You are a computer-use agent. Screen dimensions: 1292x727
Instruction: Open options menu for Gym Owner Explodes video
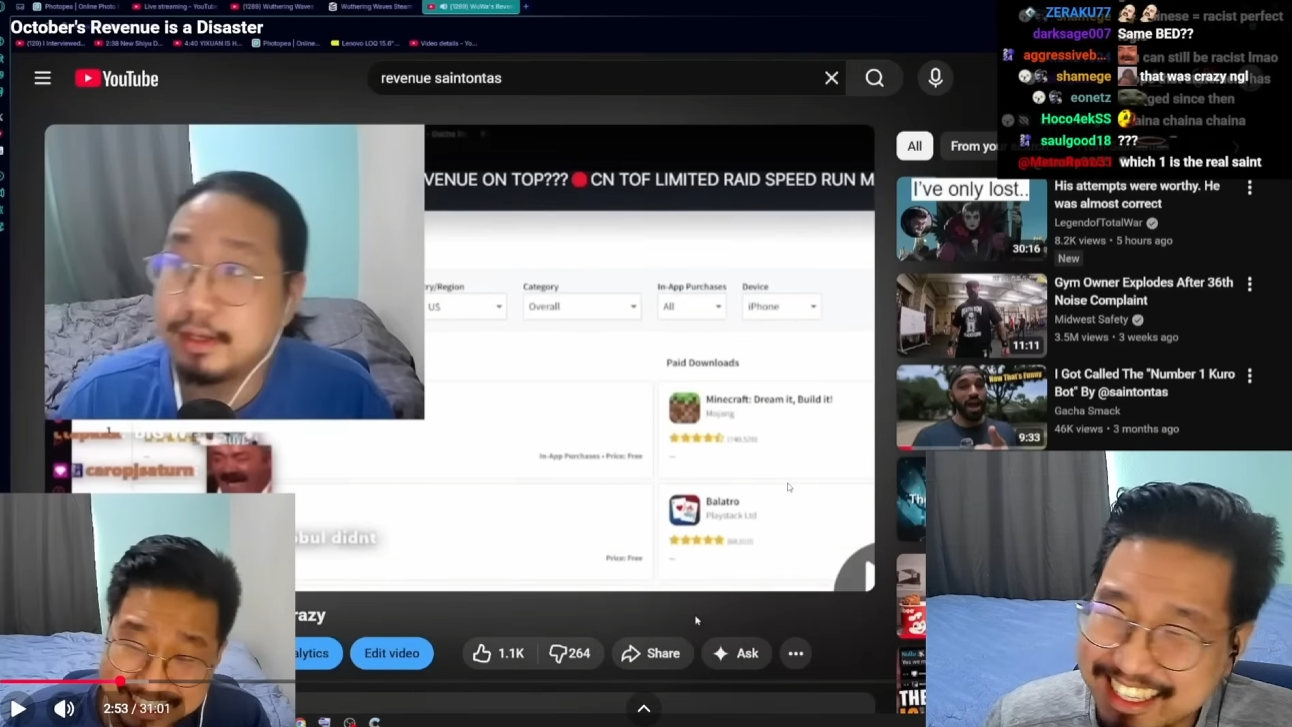pyautogui.click(x=1249, y=284)
